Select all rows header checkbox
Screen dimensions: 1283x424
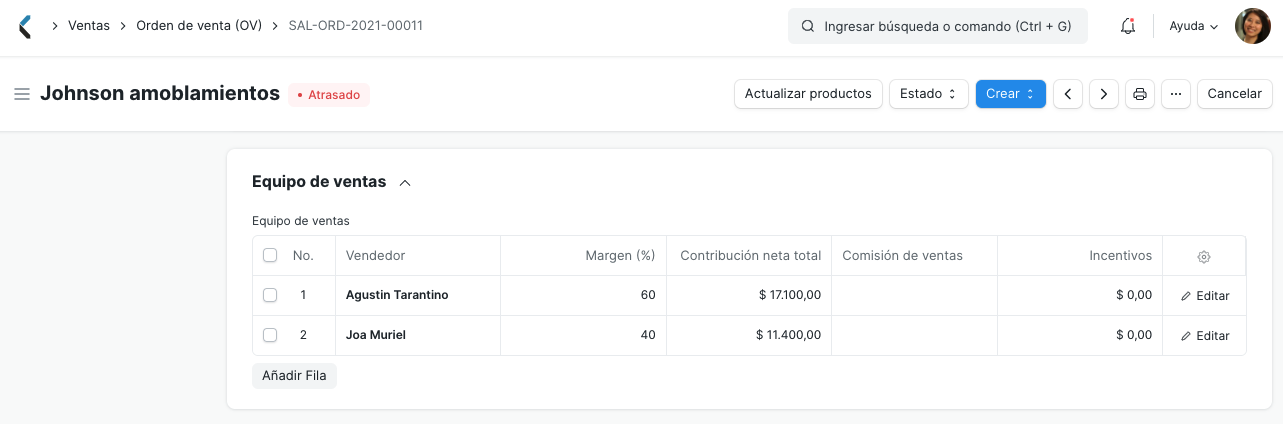[x=270, y=255]
